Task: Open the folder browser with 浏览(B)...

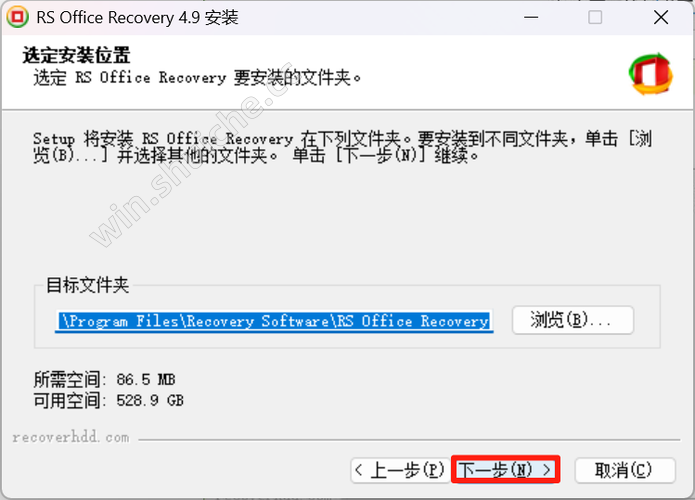Action: click(x=573, y=320)
